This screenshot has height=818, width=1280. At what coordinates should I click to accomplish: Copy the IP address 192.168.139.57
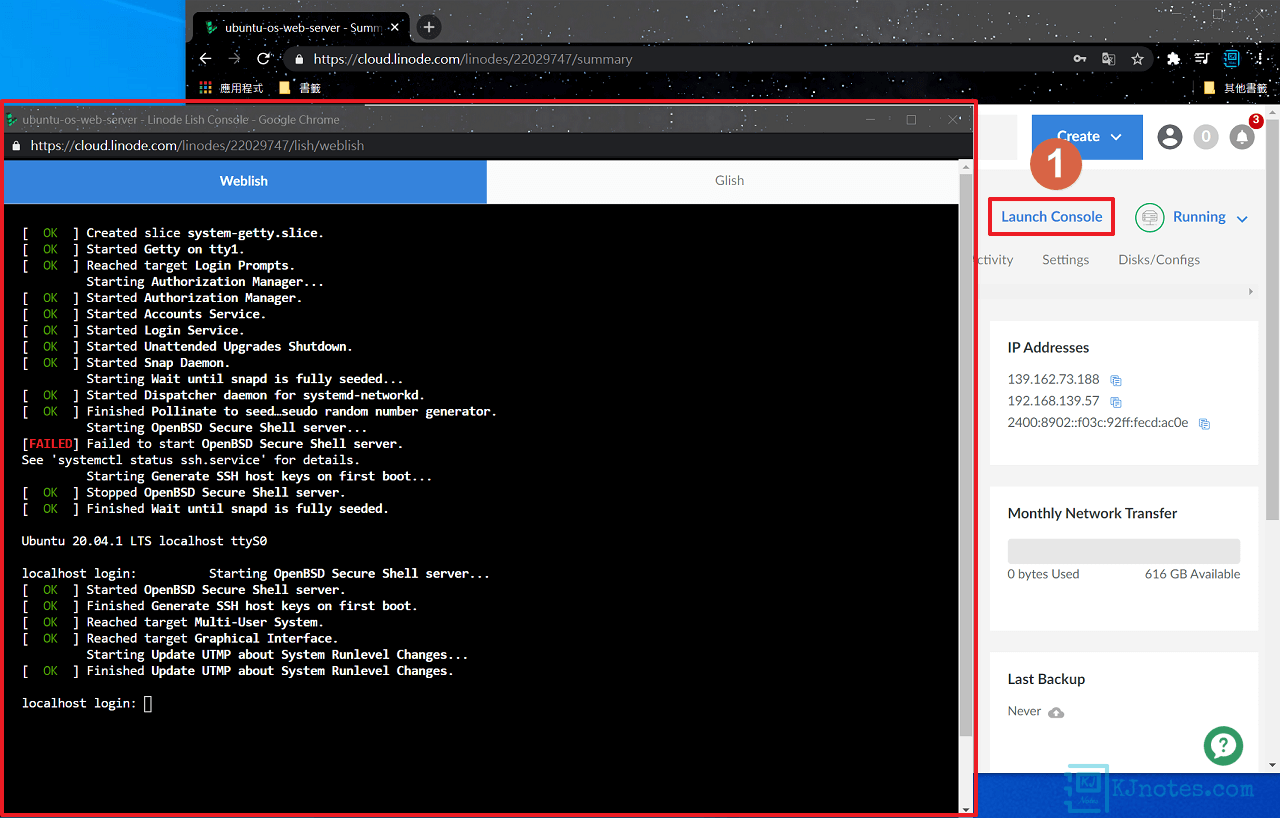tap(1116, 402)
